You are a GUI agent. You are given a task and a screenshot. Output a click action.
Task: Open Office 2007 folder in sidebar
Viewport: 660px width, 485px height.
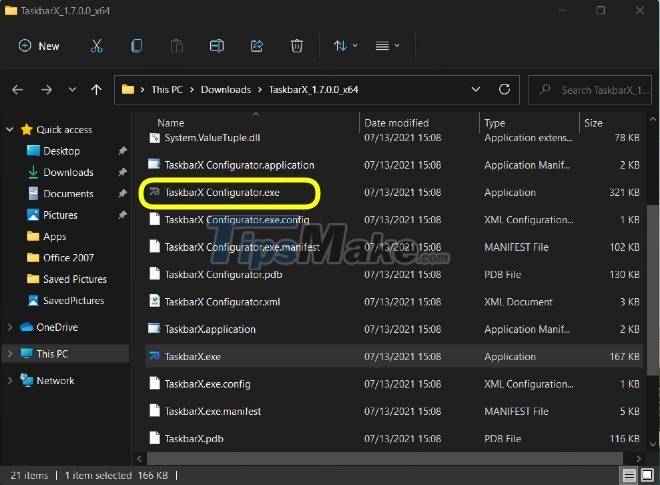coord(68,258)
